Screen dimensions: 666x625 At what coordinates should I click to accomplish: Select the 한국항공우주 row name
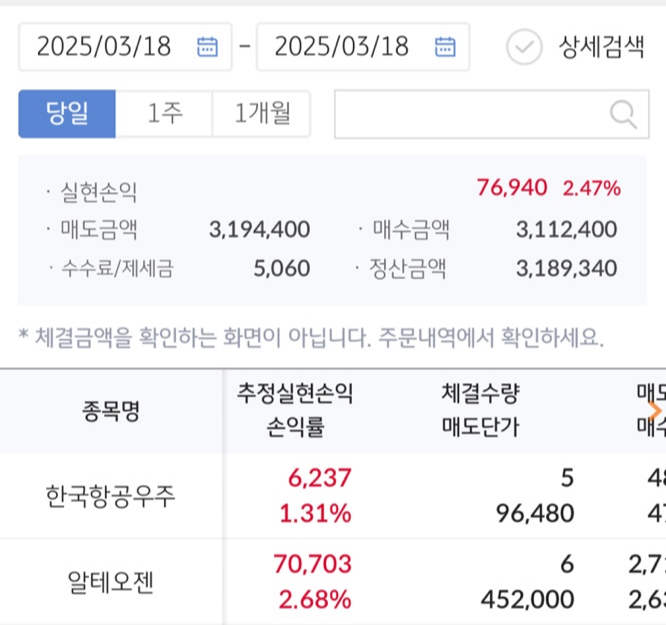(x=110, y=496)
